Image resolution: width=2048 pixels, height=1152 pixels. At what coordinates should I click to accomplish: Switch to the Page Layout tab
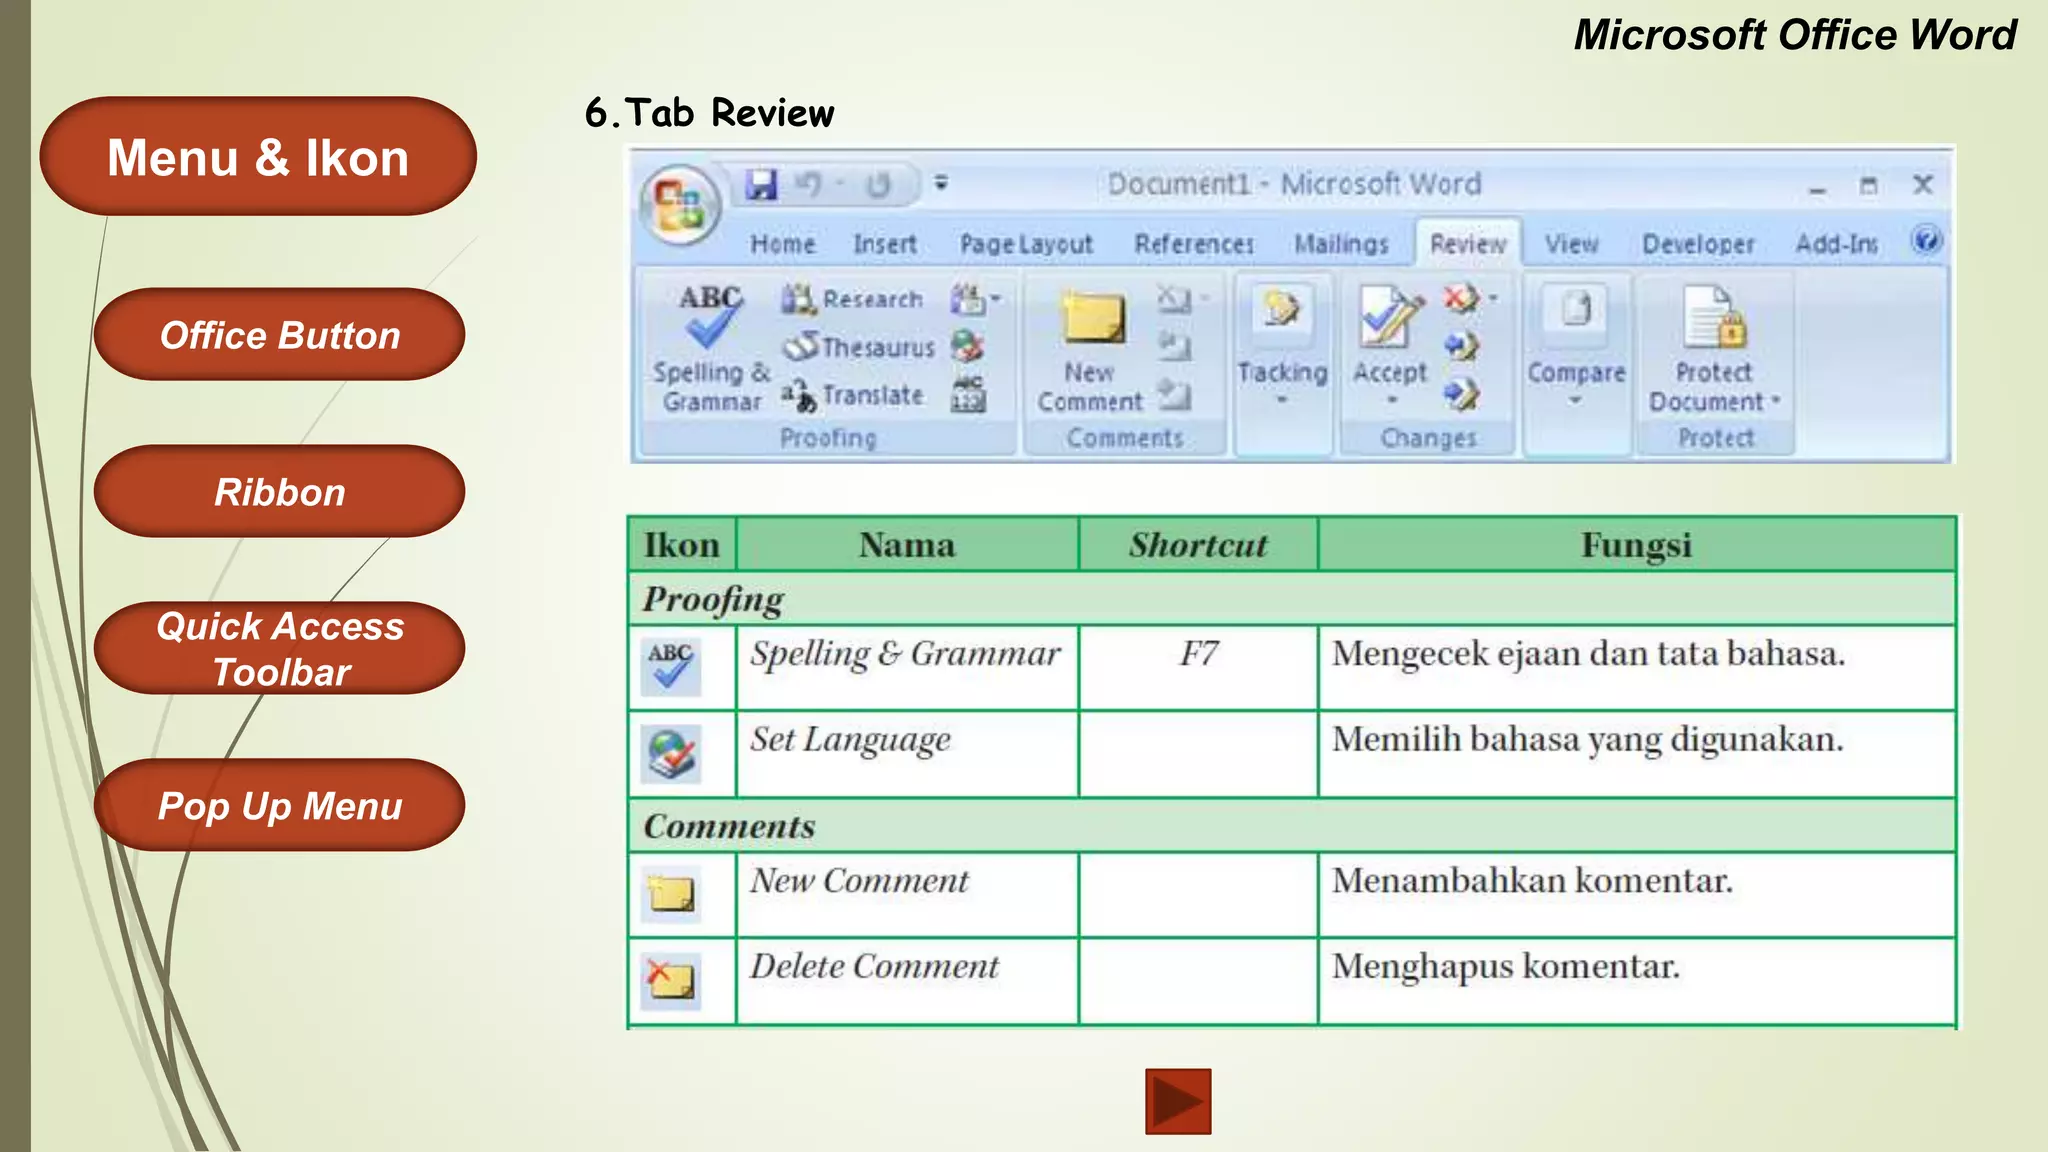(1026, 244)
